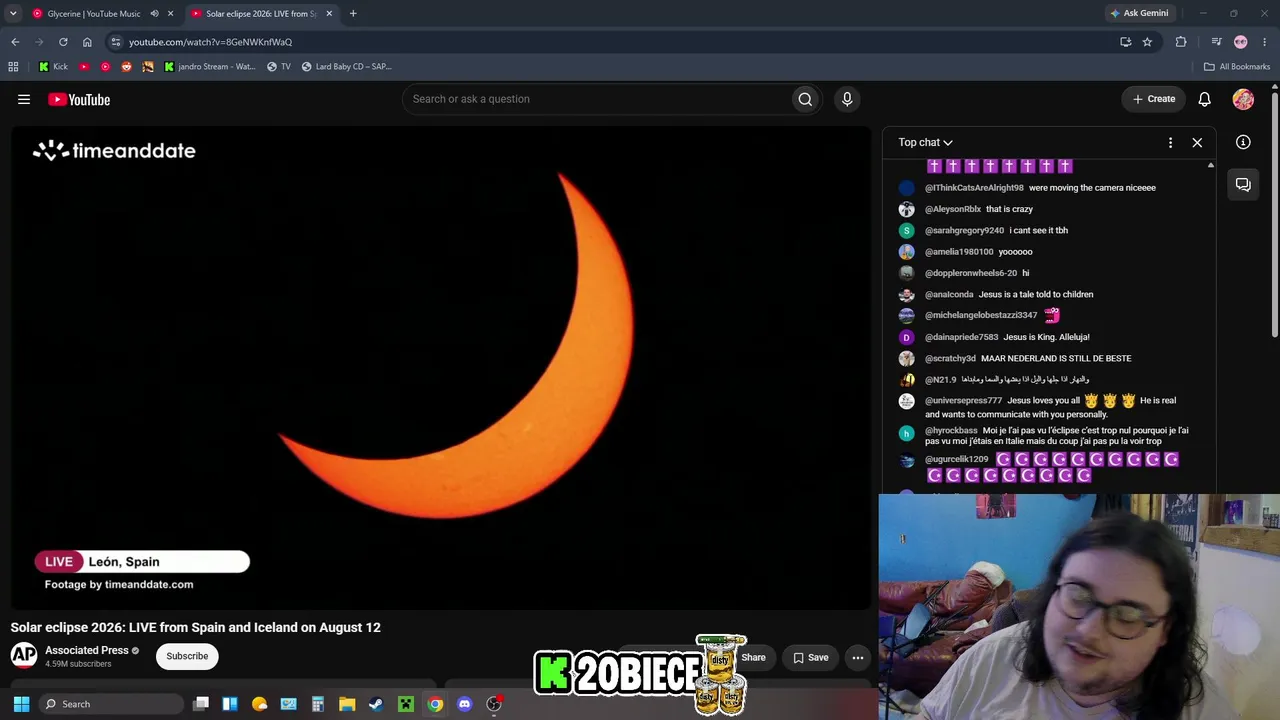This screenshot has width=1280, height=720.
Task: Open media controls in Chrome toolbar
Action: [1216, 42]
